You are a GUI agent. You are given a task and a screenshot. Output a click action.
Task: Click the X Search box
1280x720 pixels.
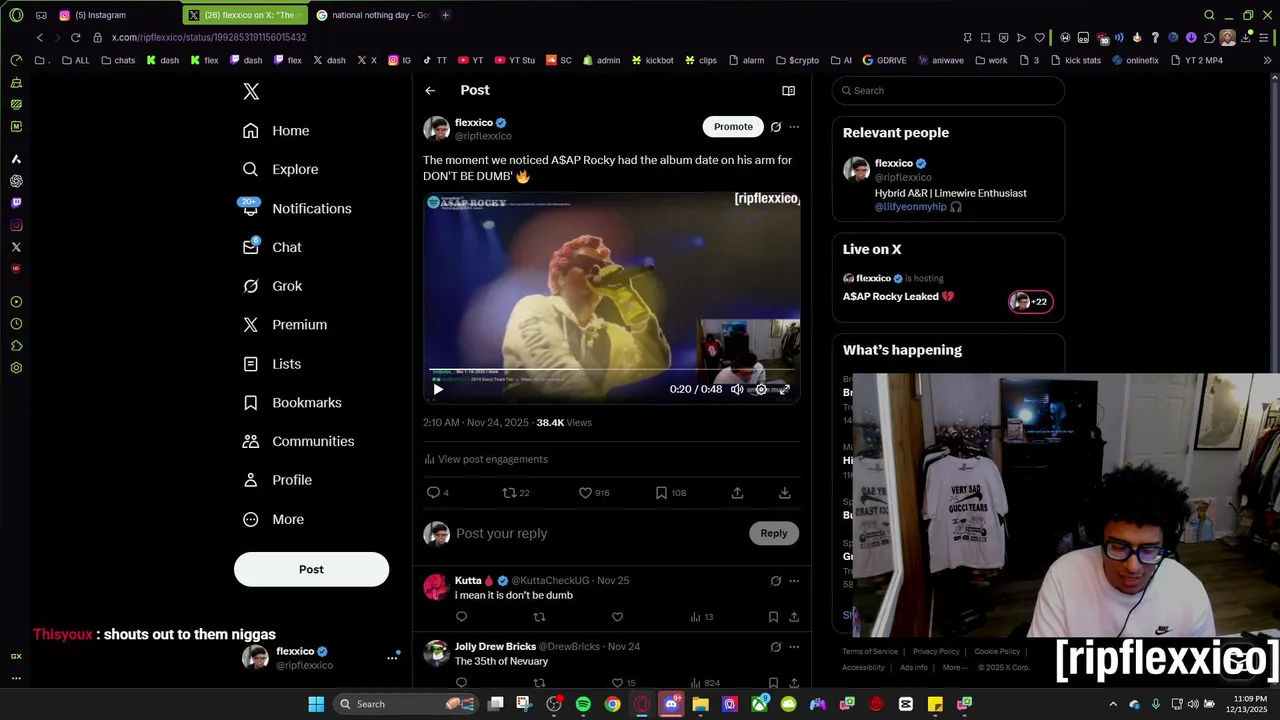(x=948, y=91)
